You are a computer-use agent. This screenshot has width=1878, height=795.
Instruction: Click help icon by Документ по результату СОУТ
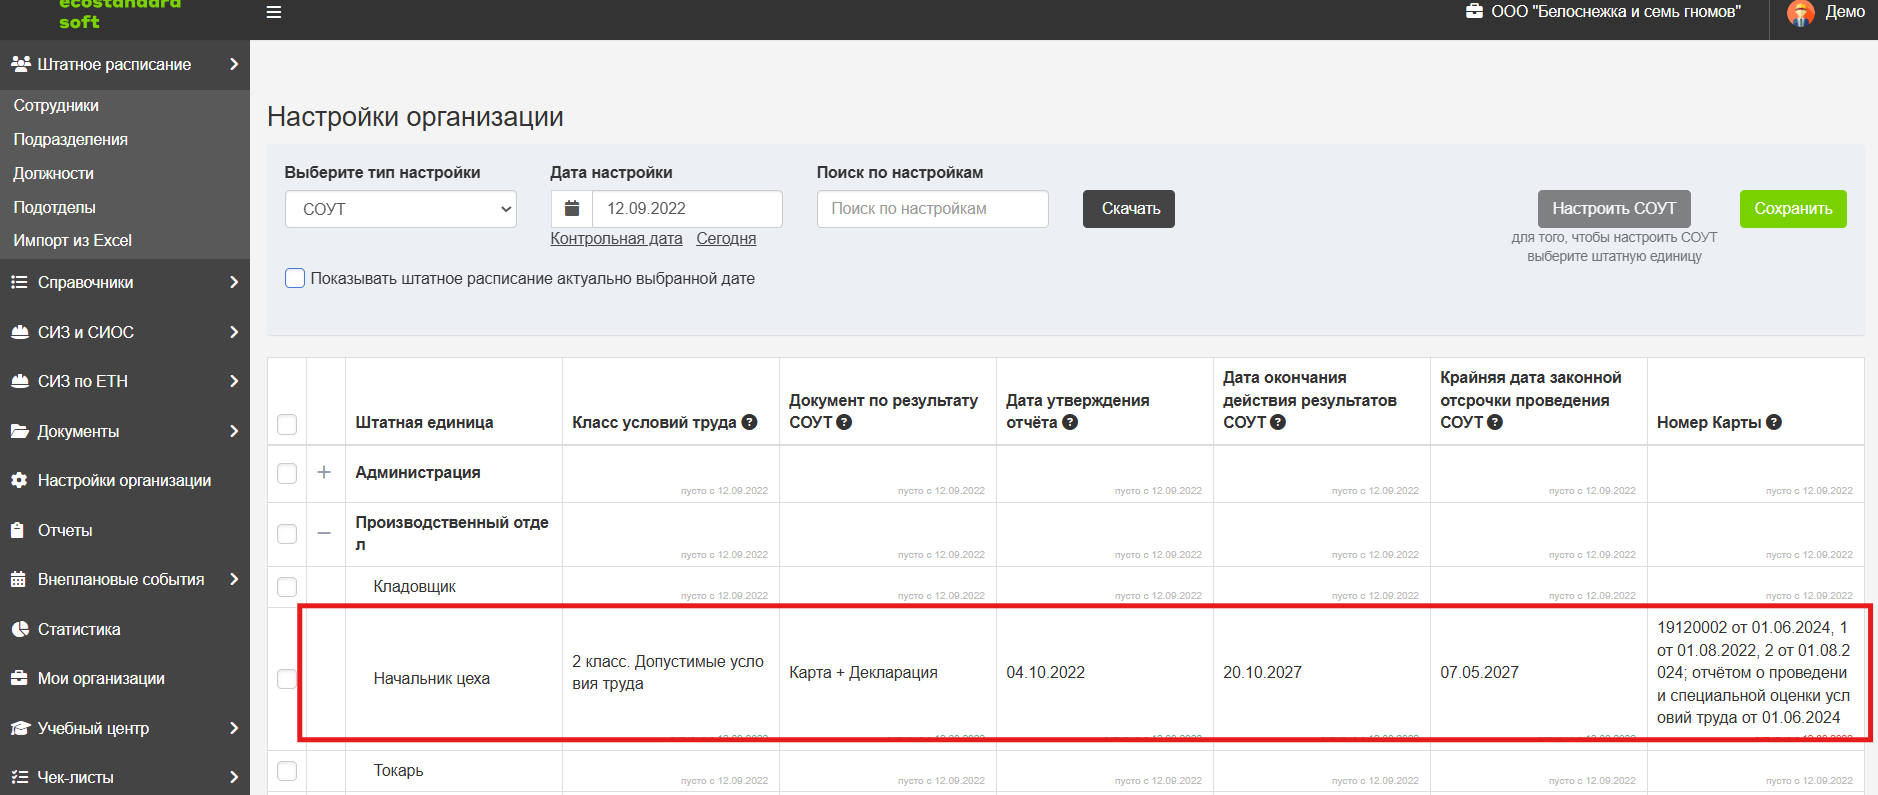(x=844, y=422)
